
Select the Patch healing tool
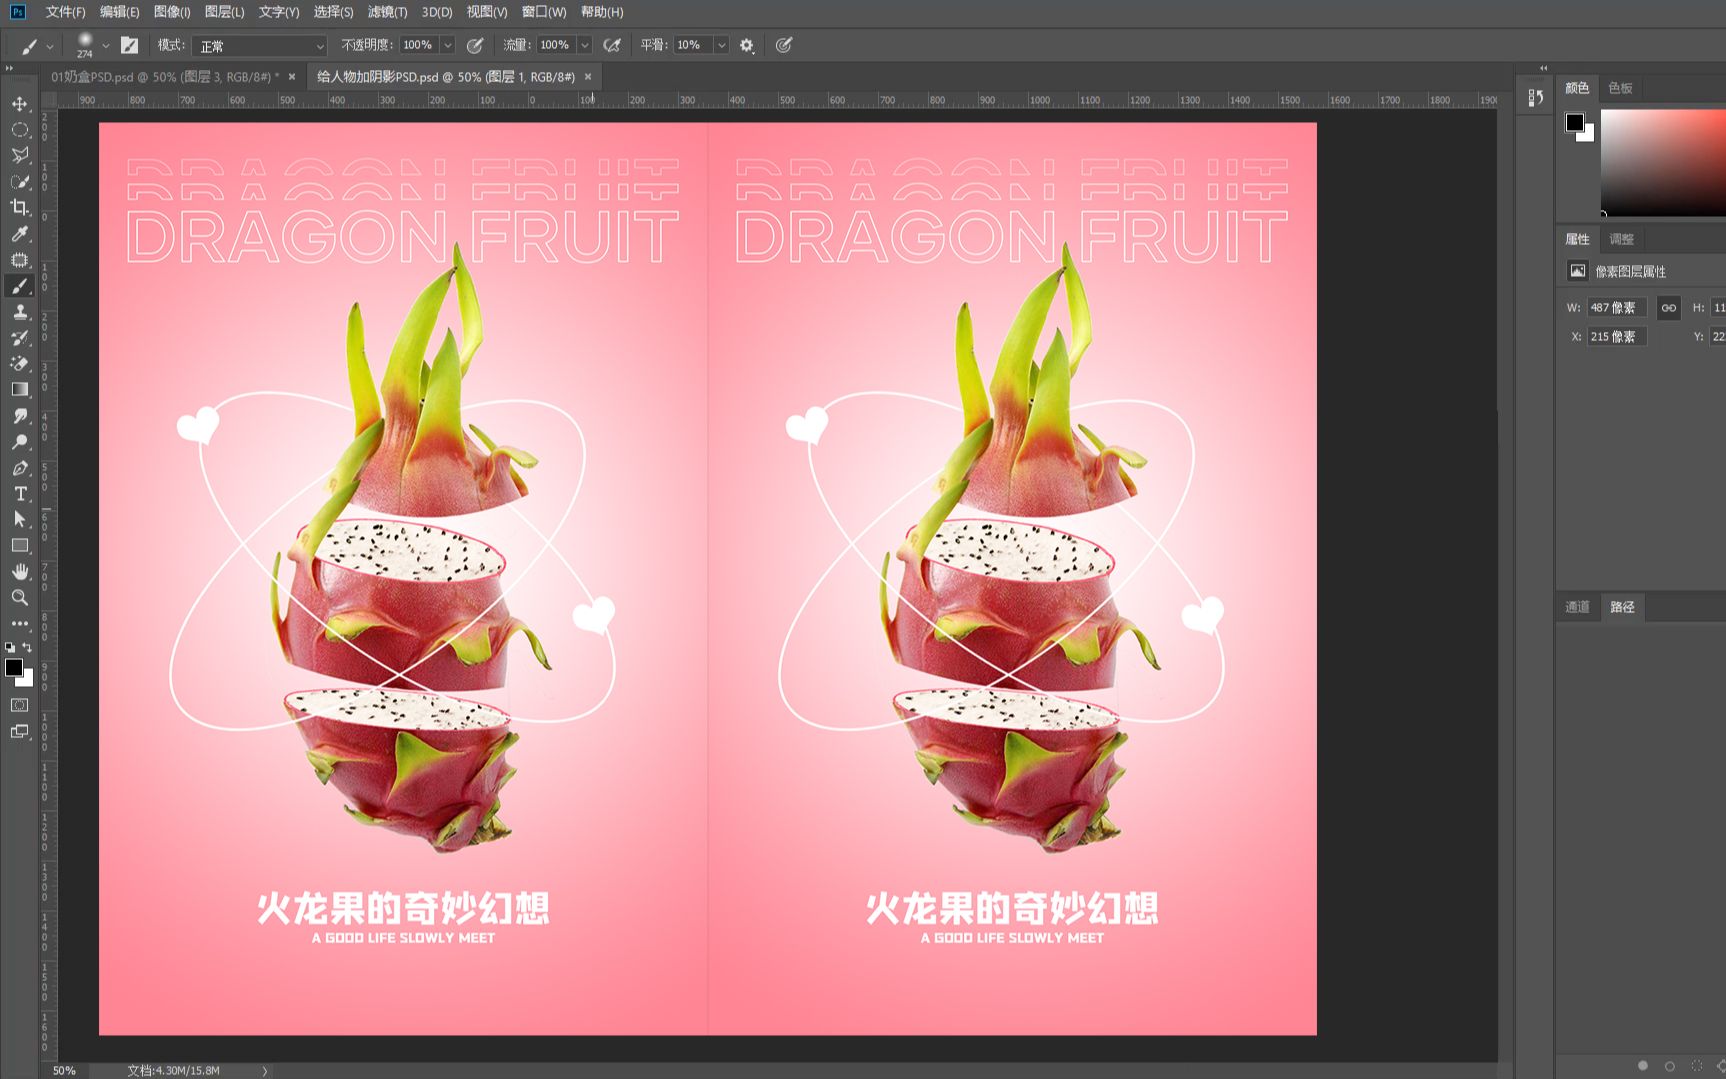[x=20, y=260]
